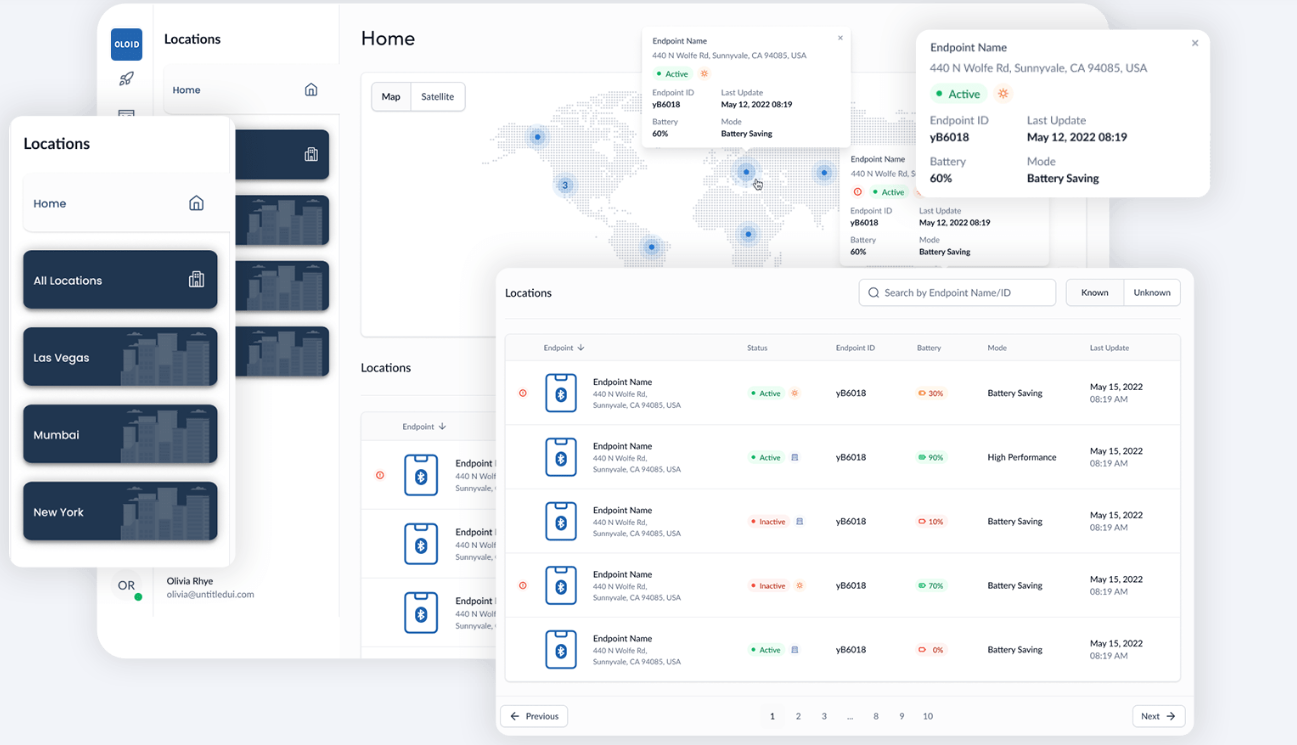Screen dimensions: 1297x745
Task: Click the home icon in floating Locations card
Action: 196,203
